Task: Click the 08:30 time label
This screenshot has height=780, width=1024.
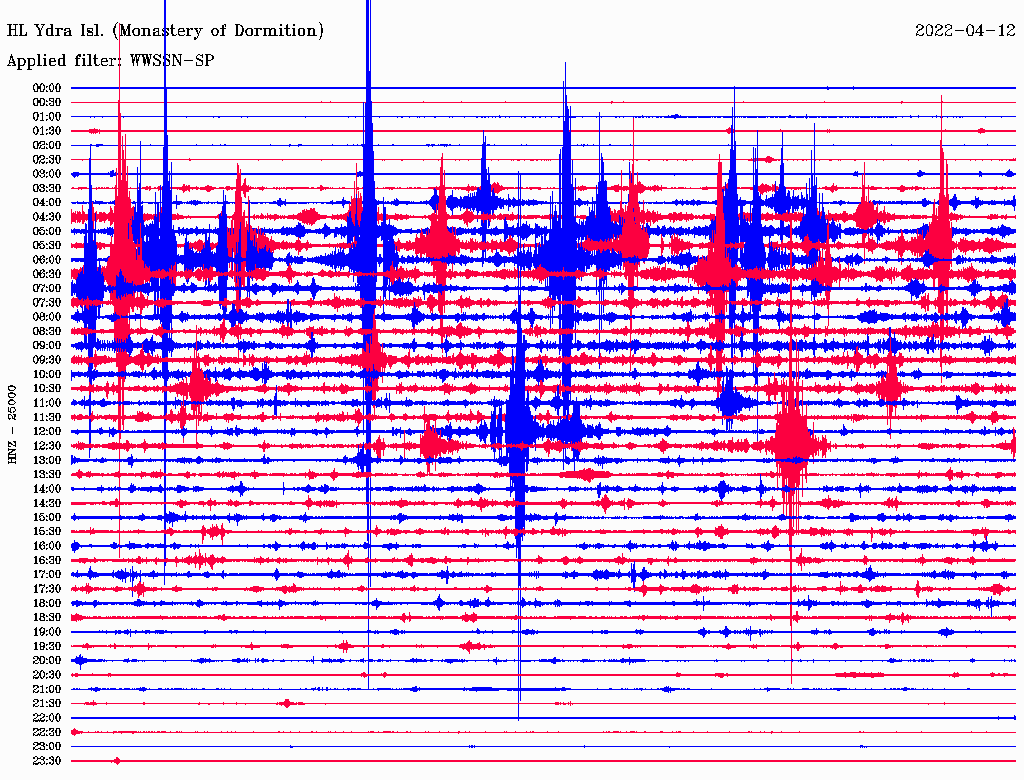Action: 46,331
